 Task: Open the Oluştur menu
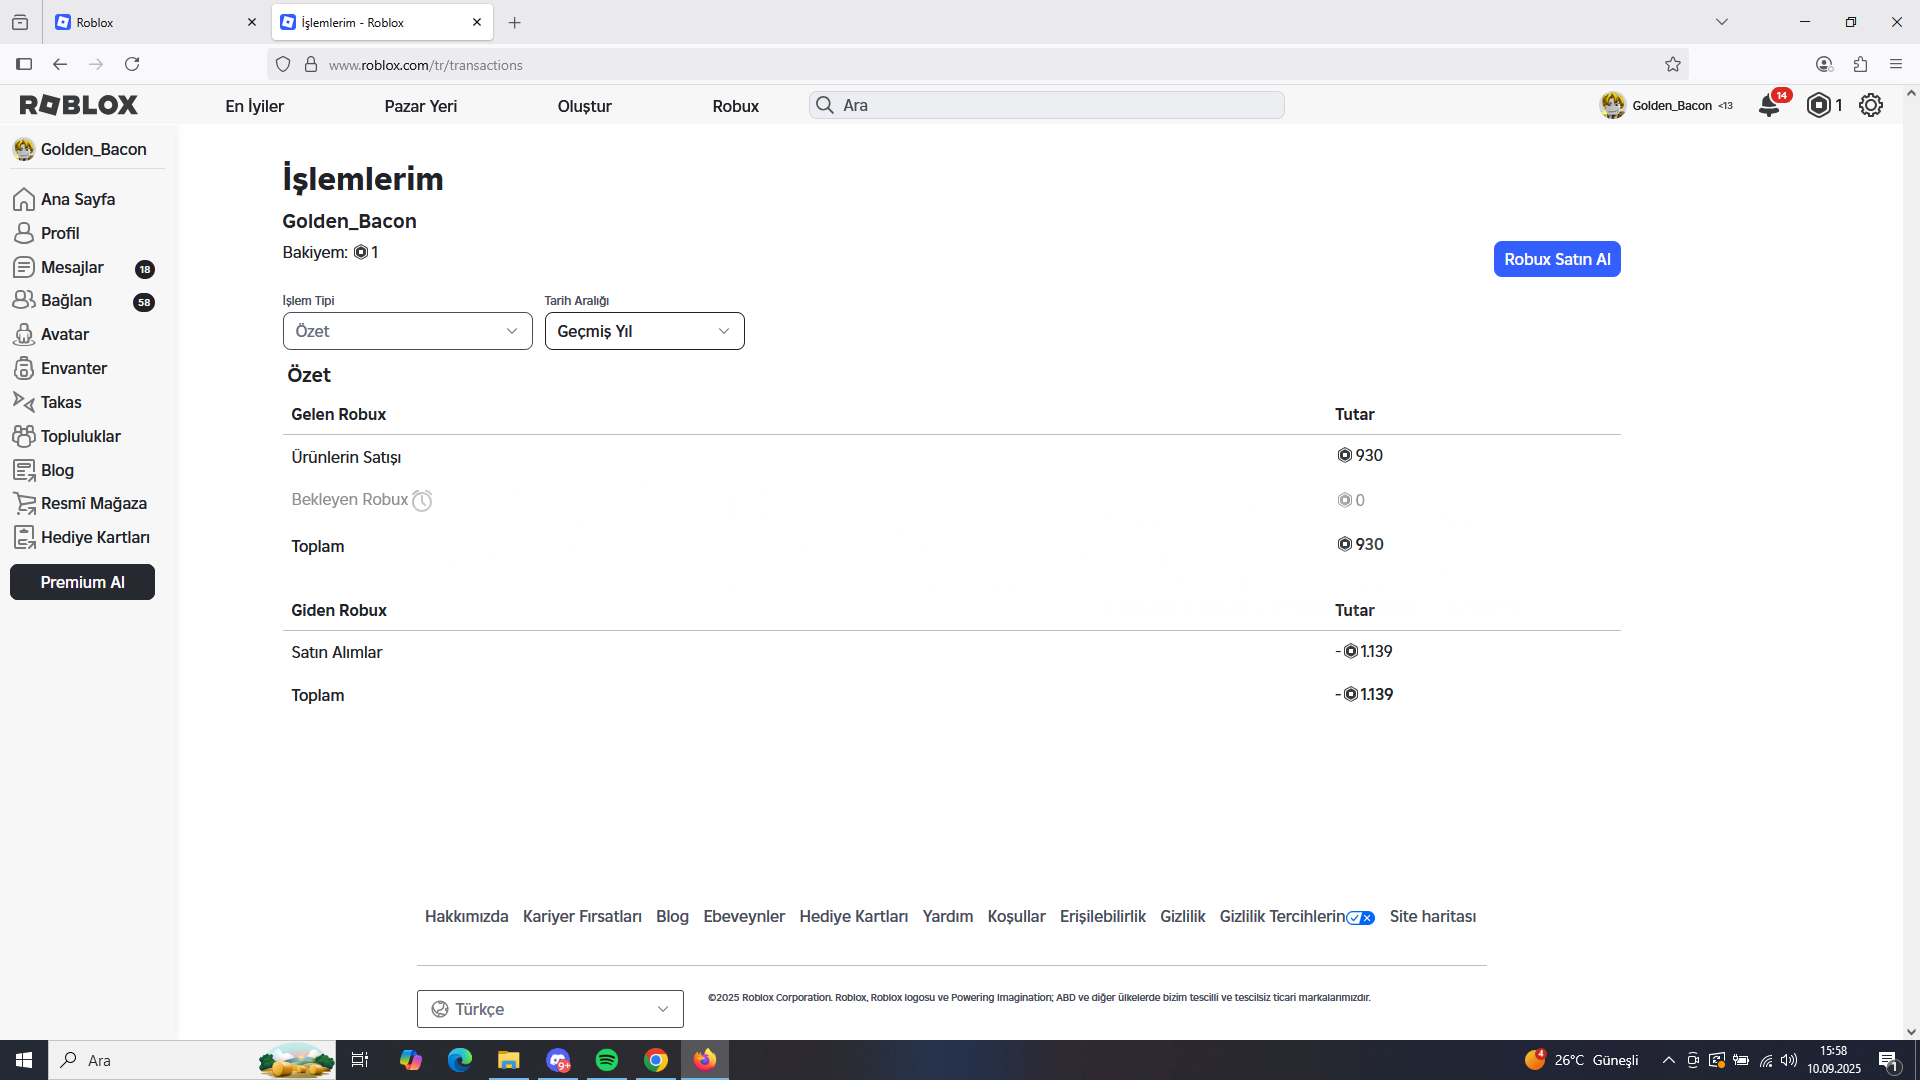click(x=585, y=106)
